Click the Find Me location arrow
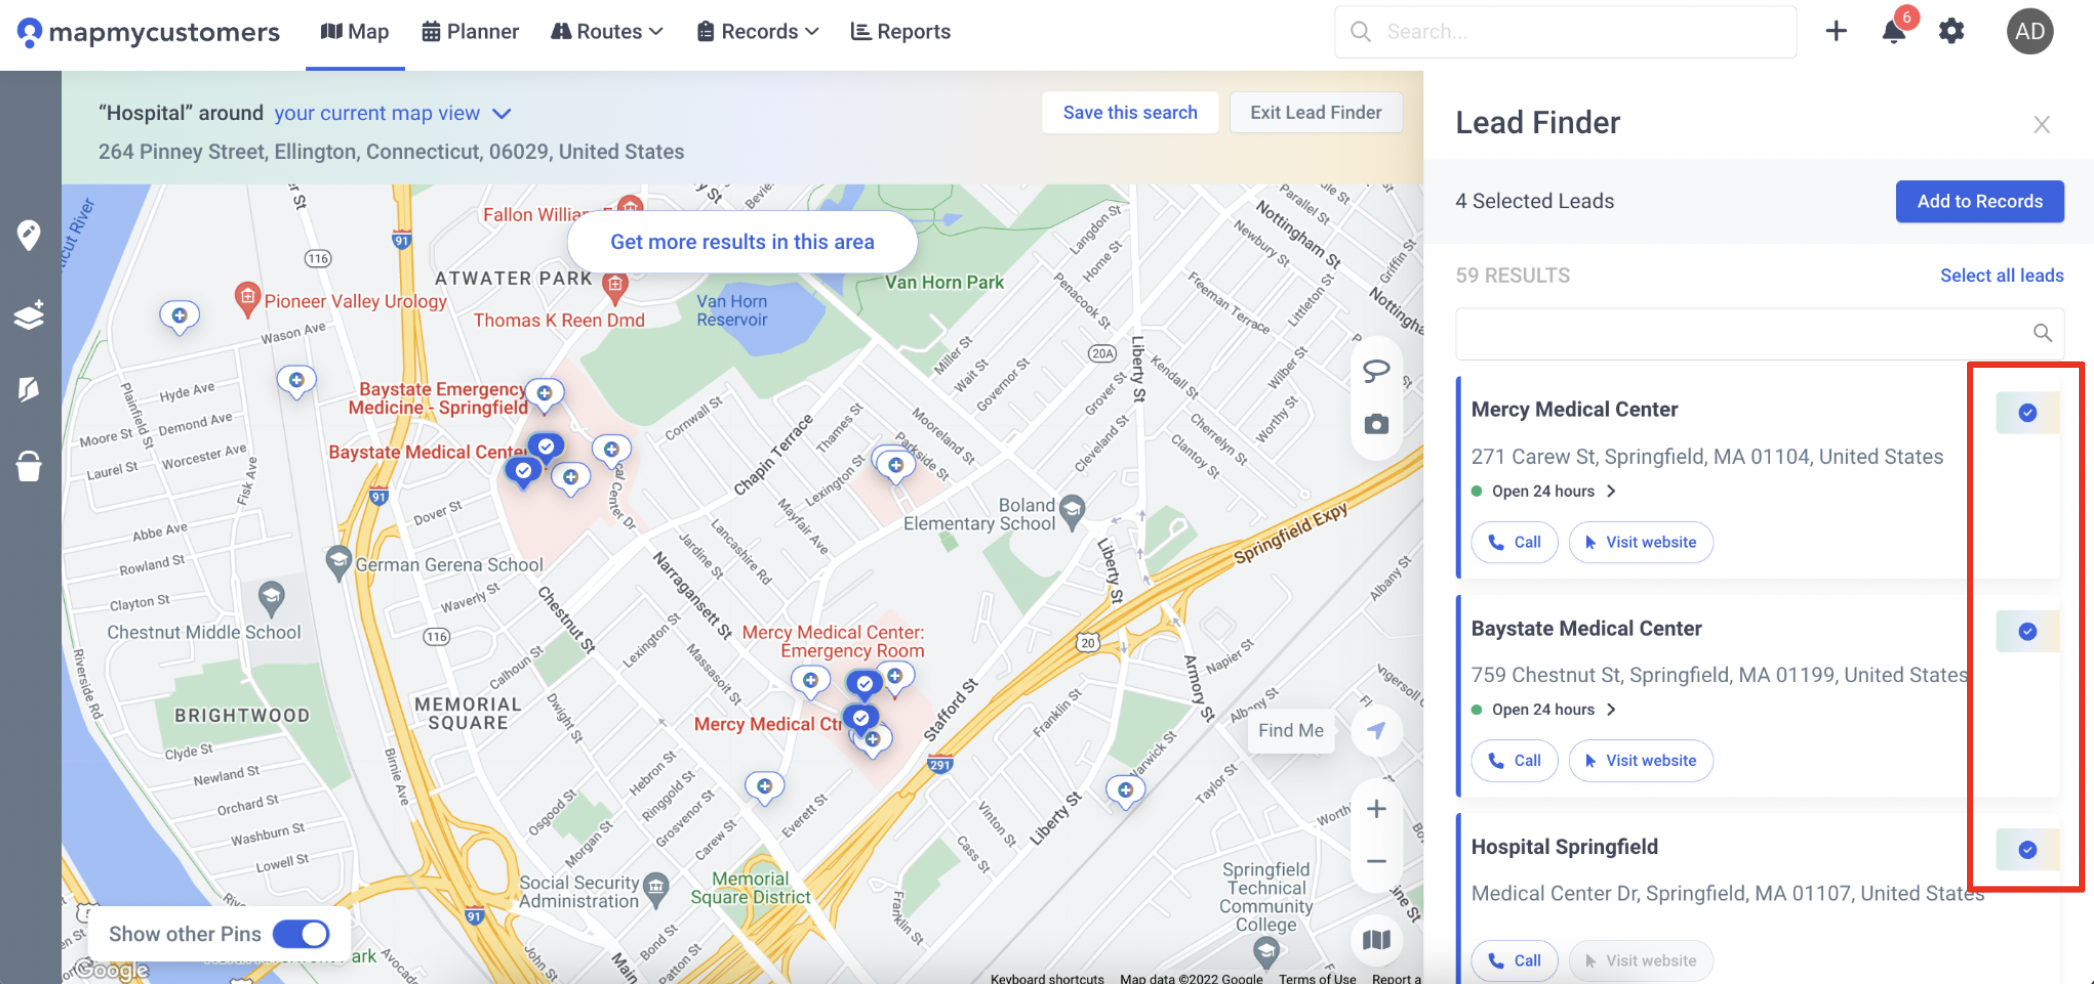 1376,730
